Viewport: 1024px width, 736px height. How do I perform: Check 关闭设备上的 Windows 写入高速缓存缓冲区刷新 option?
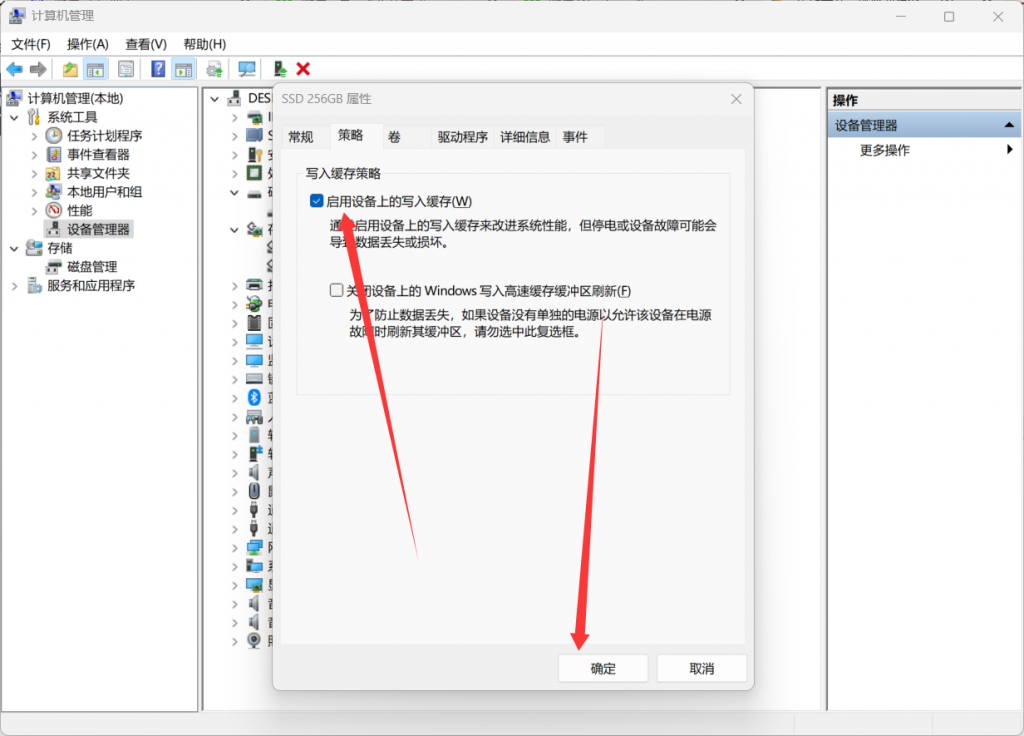(x=337, y=291)
